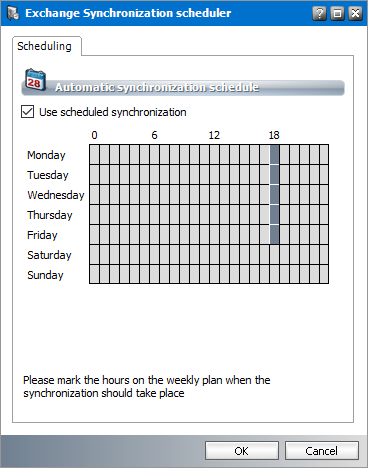Click the Automatic synchronization schedule banner
The height and width of the screenshot is (468, 368).
click(183, 87)
